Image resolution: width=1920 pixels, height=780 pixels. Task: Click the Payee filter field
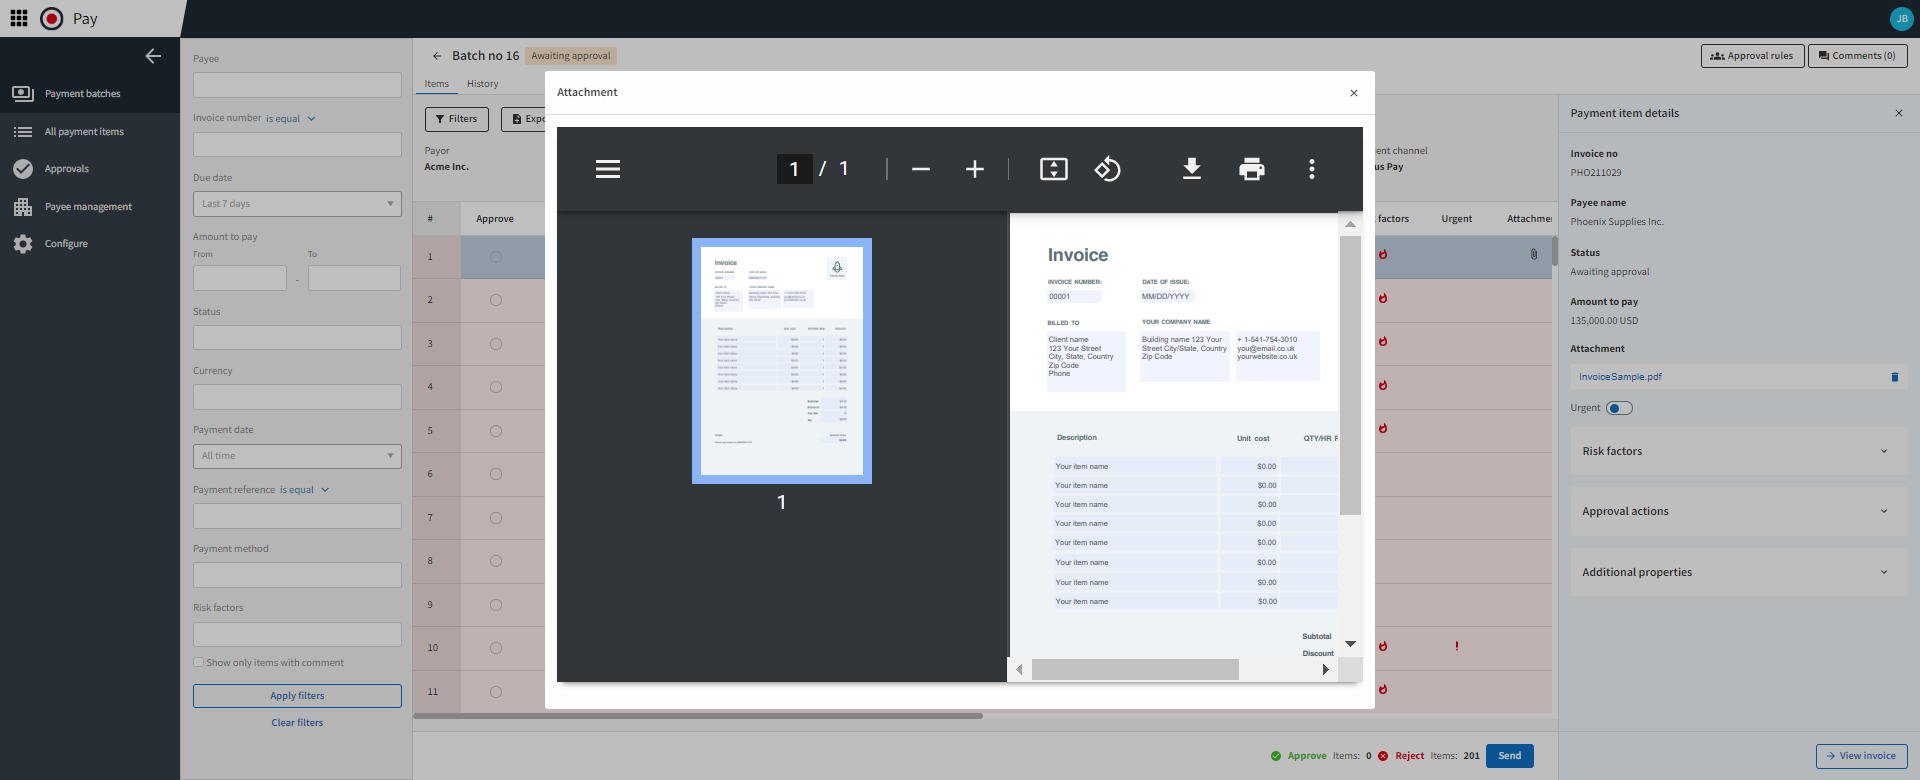pos(297,85)
